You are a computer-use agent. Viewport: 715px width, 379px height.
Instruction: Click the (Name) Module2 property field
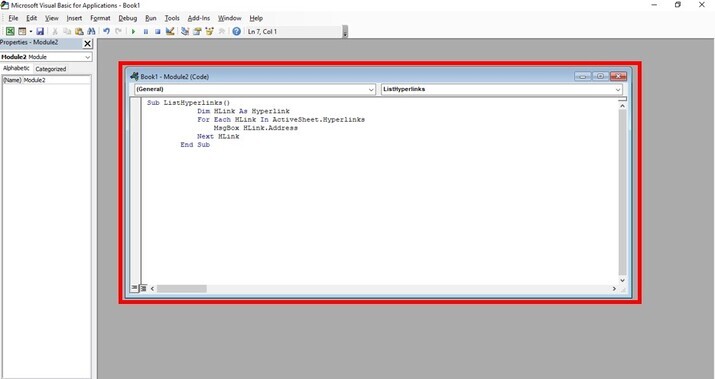[46, 80]
